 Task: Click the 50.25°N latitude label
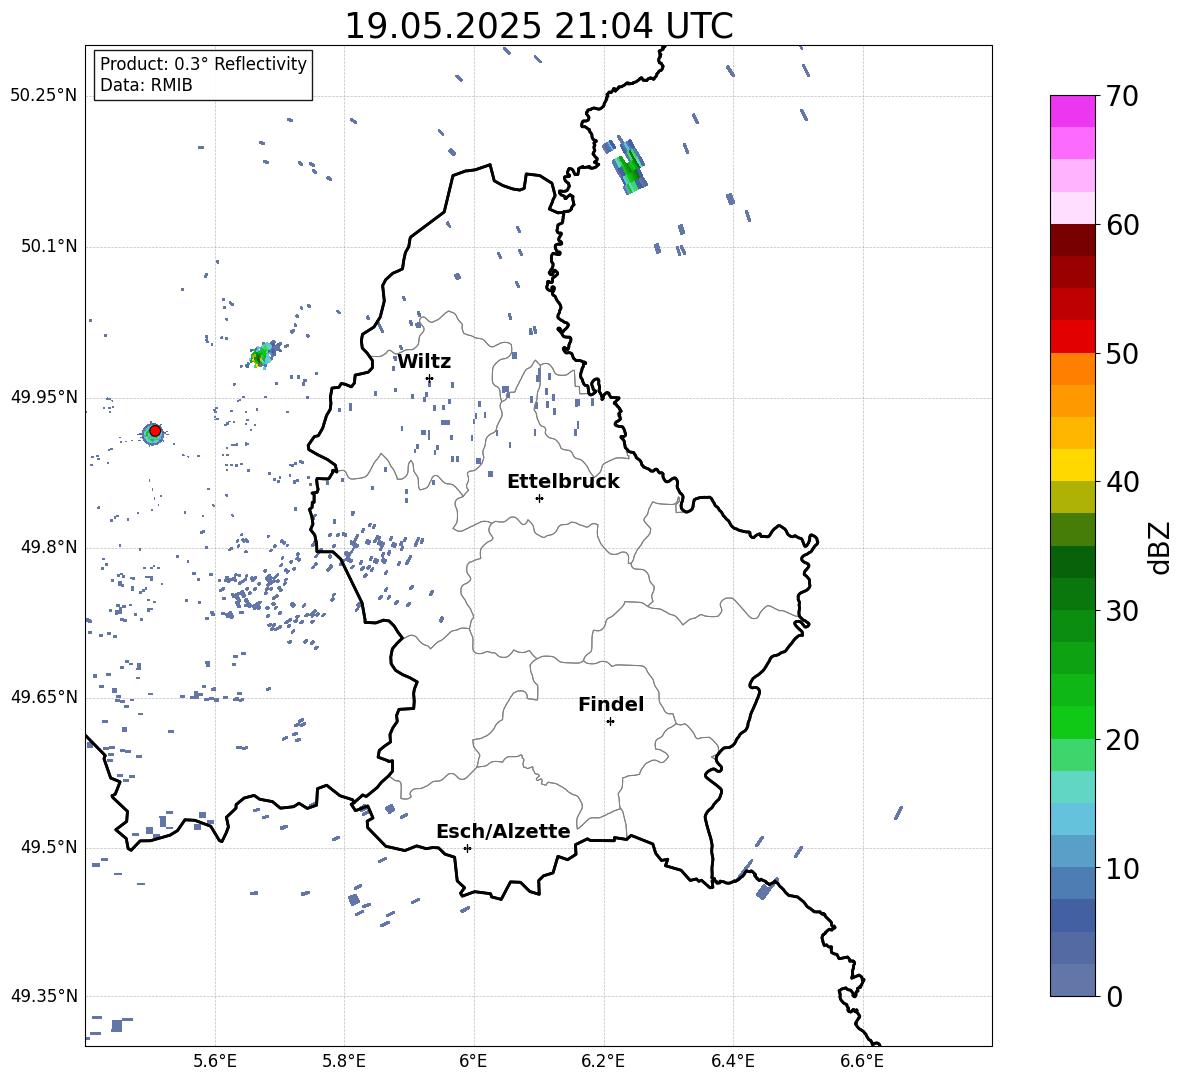coord(44,96)
